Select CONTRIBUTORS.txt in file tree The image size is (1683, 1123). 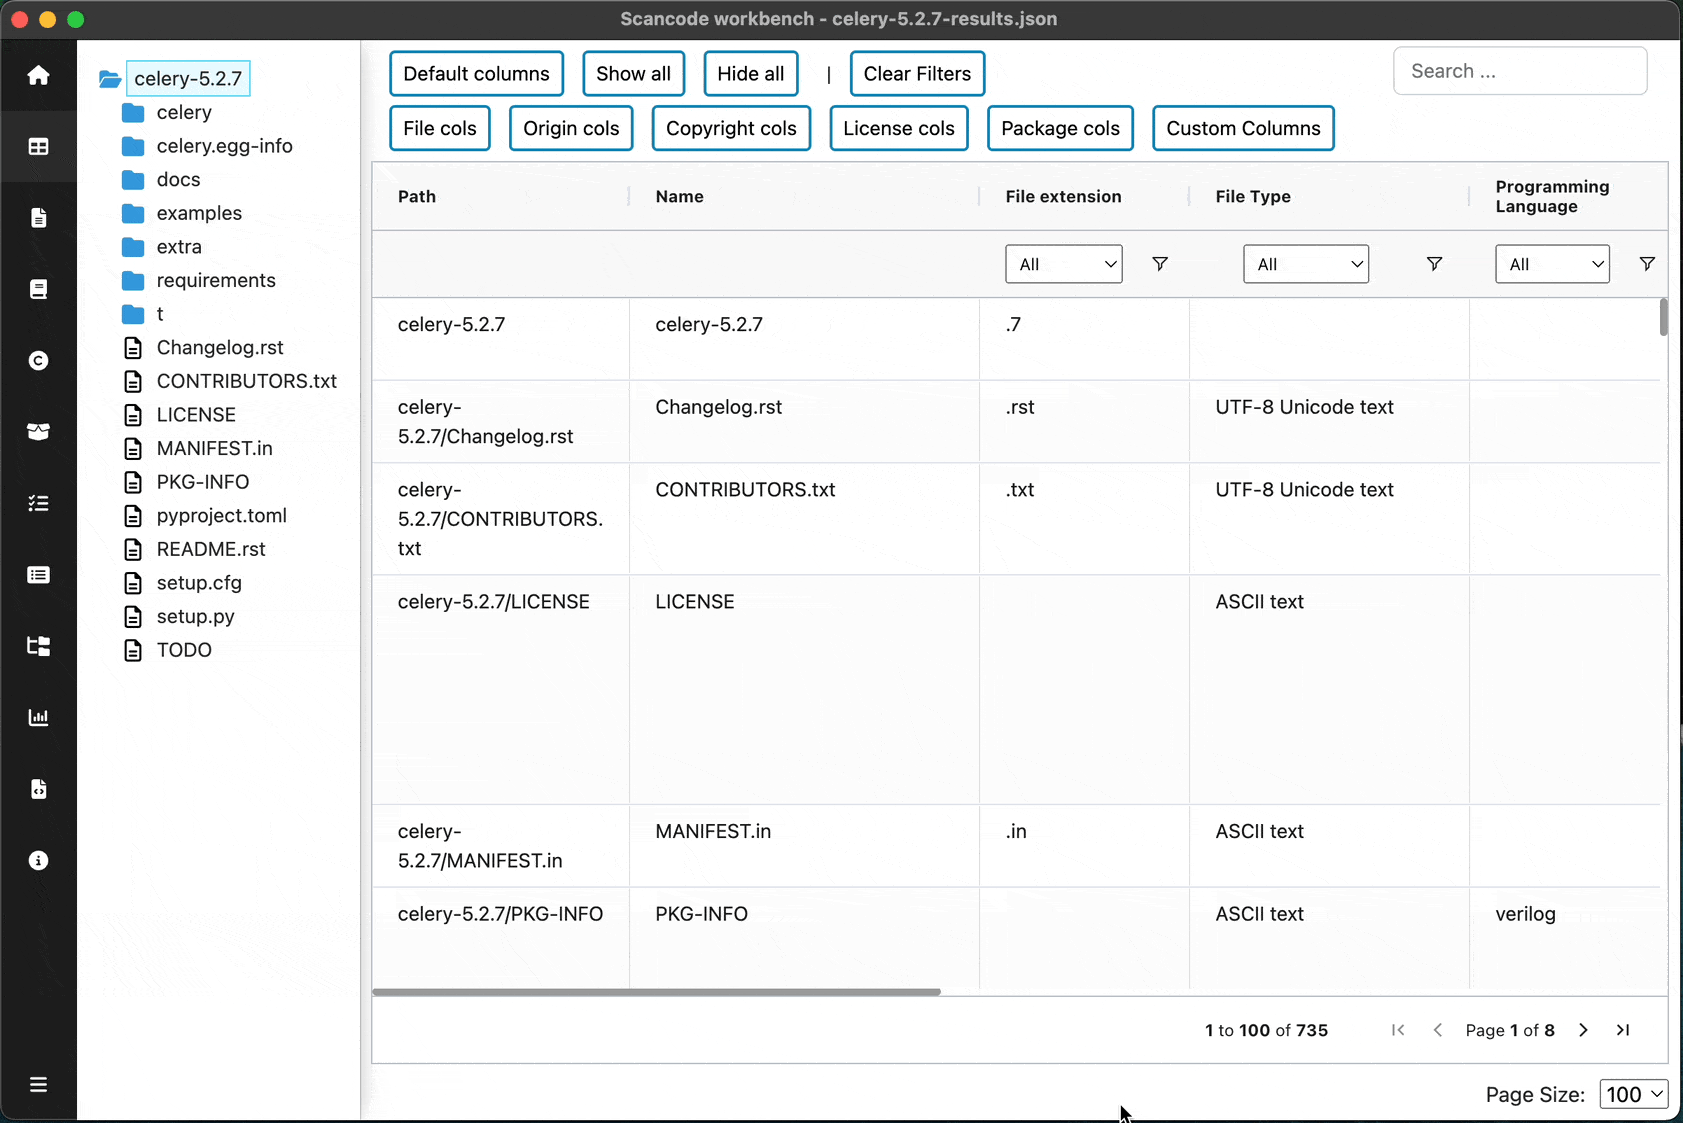pos(246,381)
